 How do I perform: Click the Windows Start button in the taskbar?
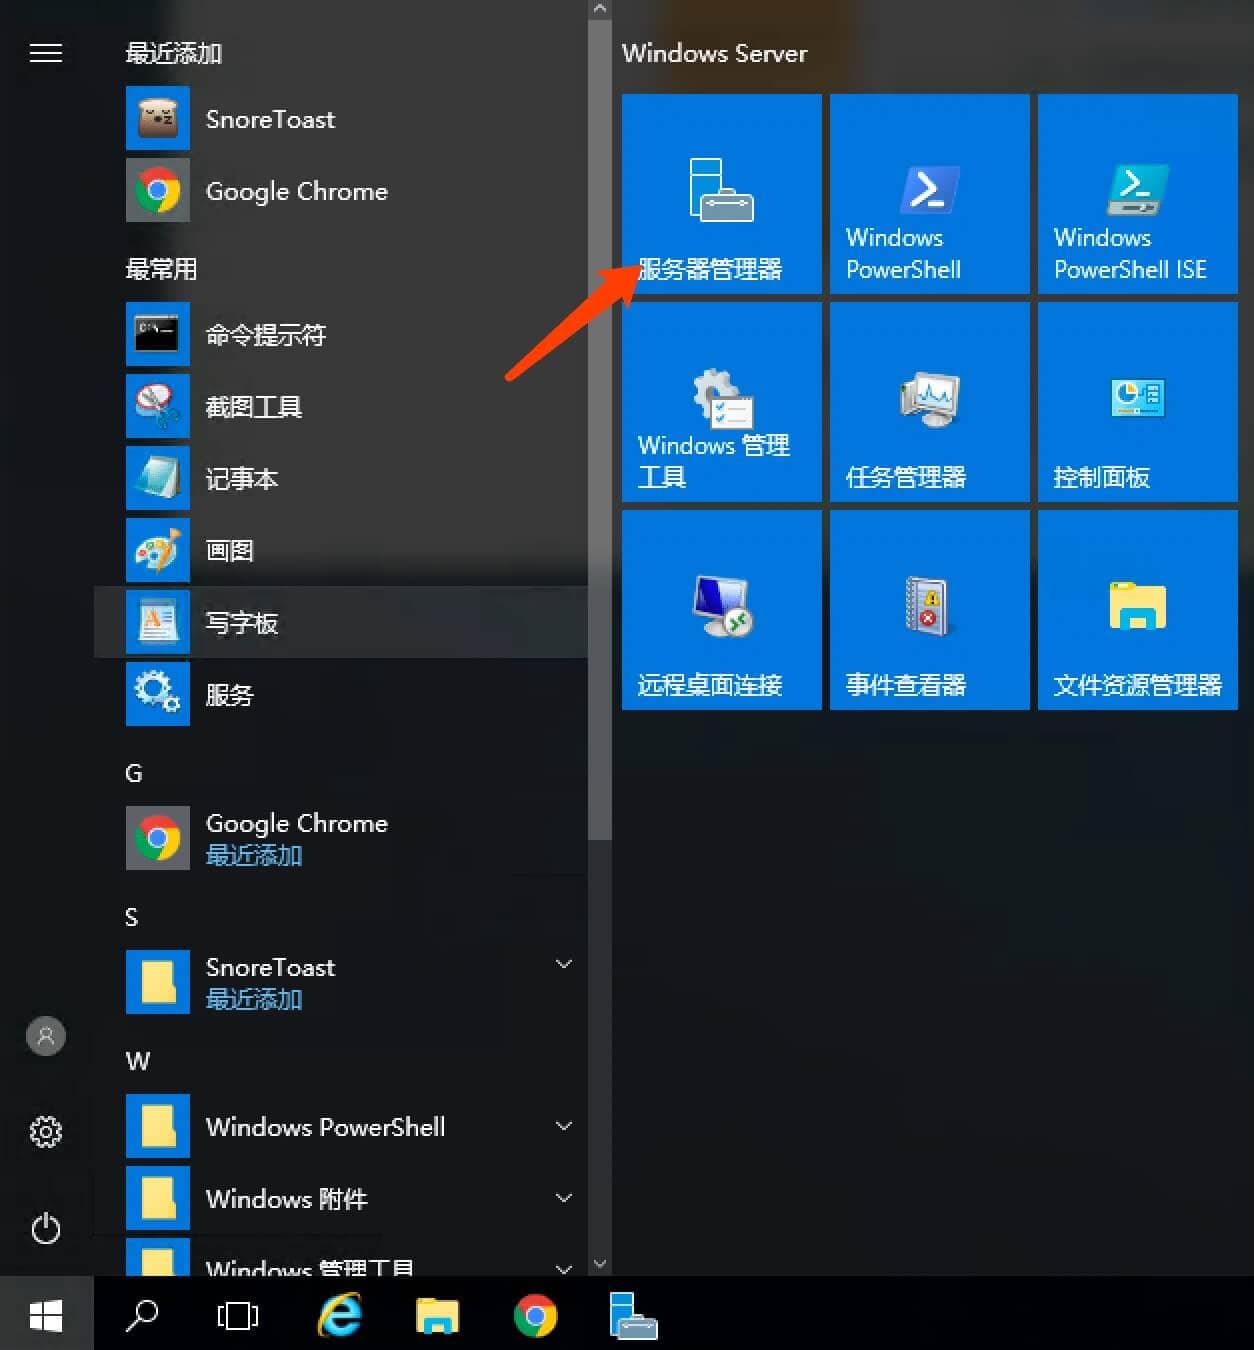pyautogui.click(x=46, y=1316)
